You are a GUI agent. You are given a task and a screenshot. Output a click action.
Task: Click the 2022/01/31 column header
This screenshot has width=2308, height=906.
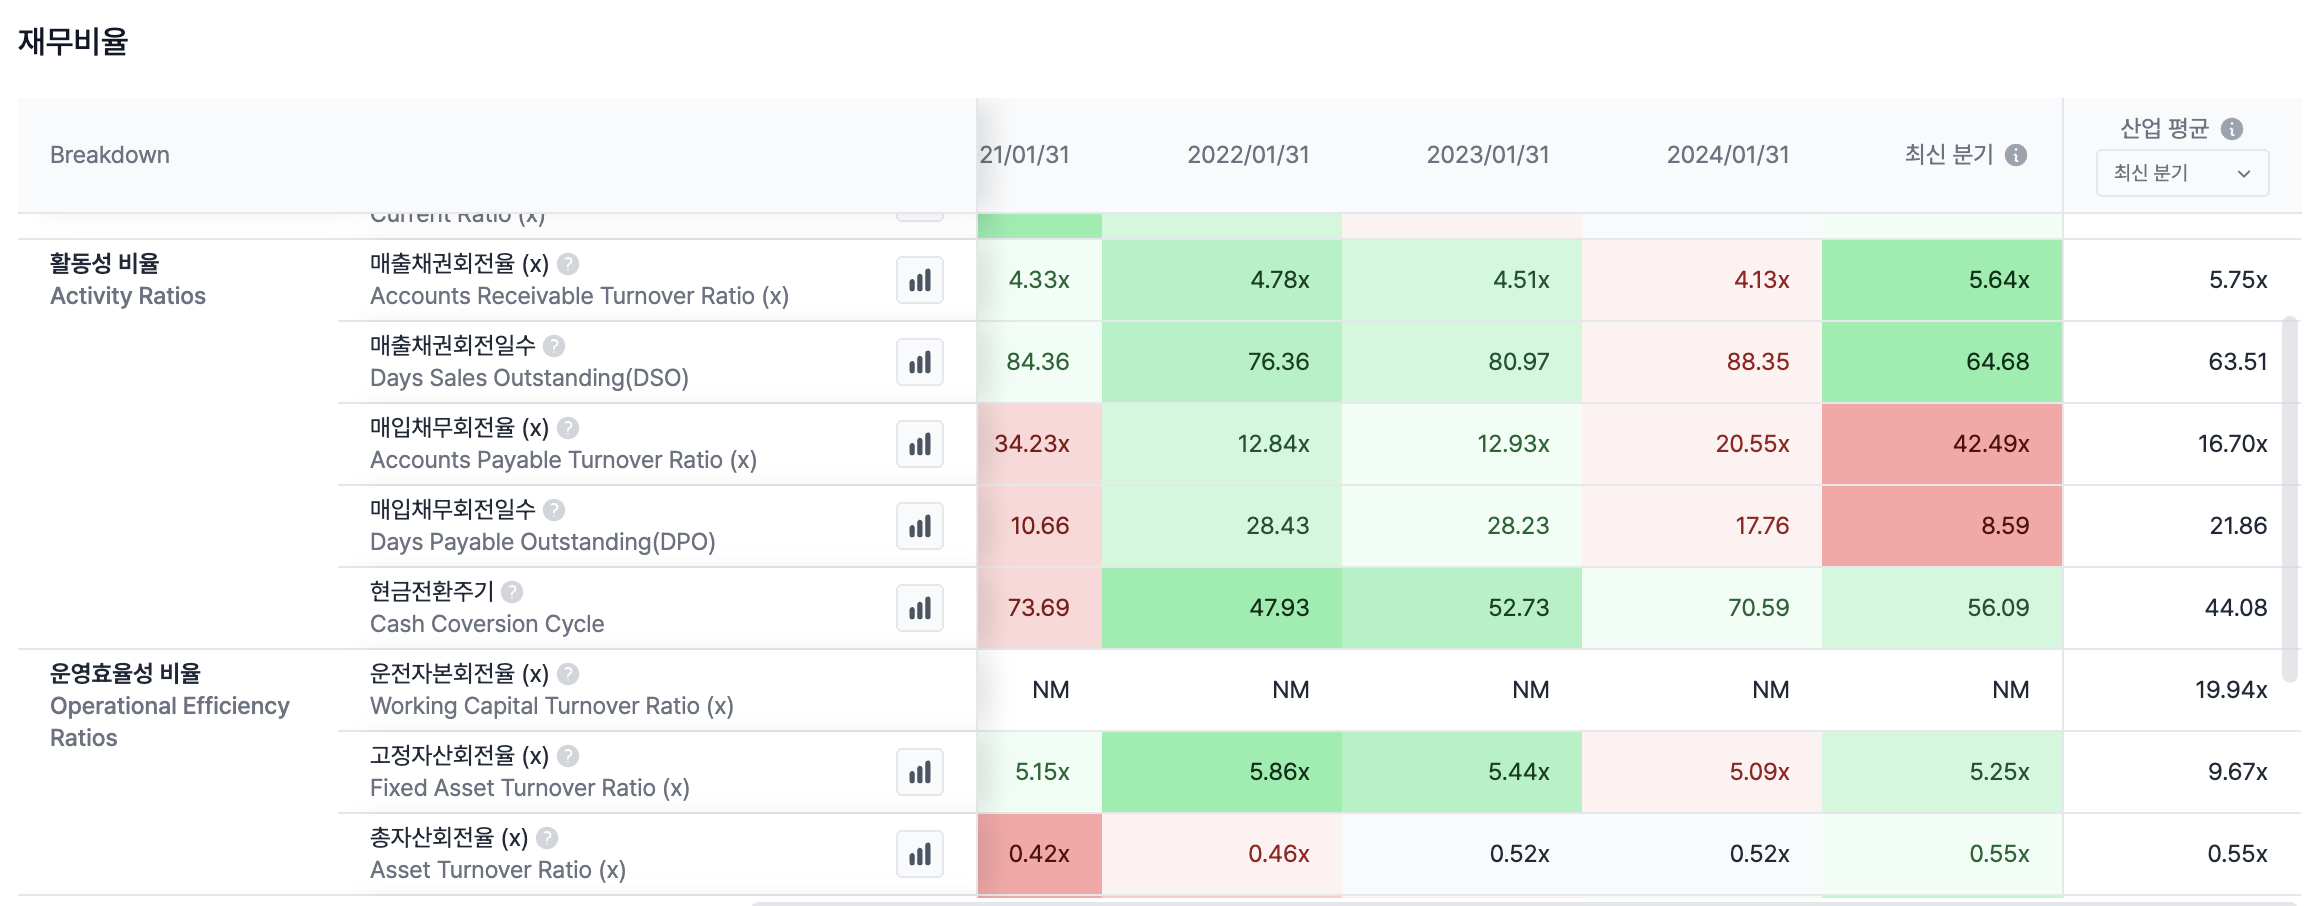tap(1247, 155)
